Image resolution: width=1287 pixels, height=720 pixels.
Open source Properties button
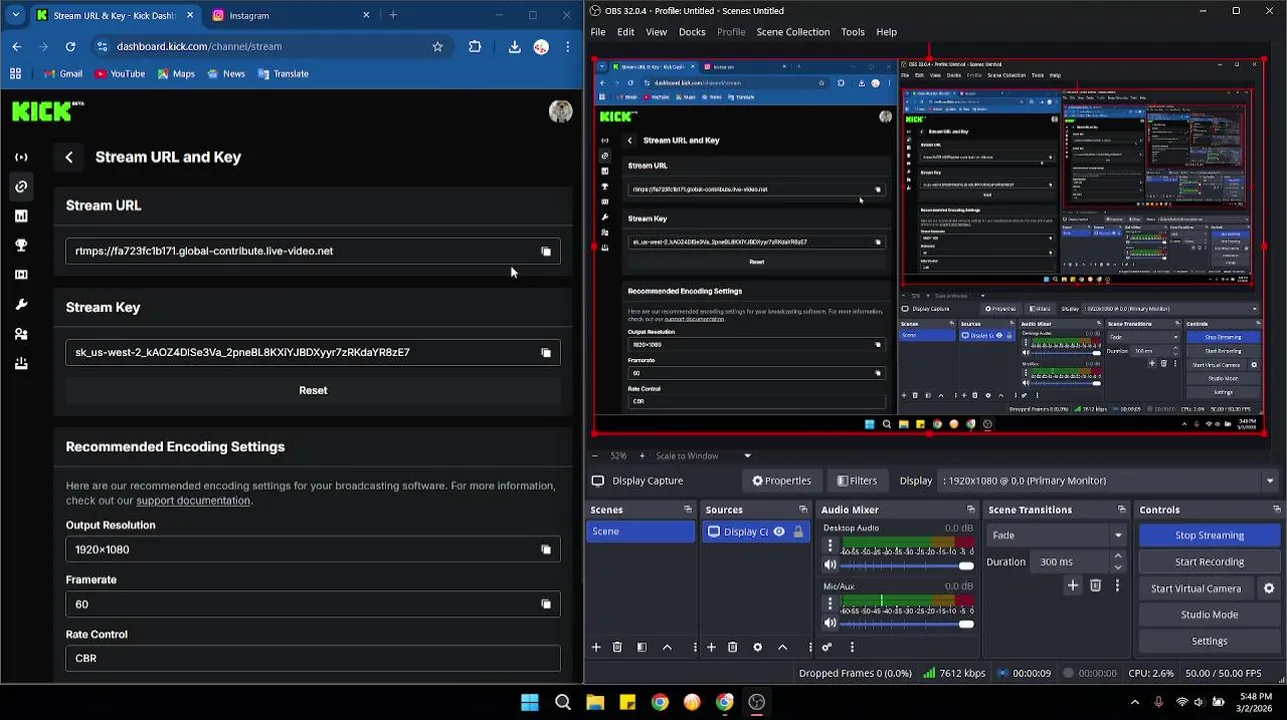point(782,481)
